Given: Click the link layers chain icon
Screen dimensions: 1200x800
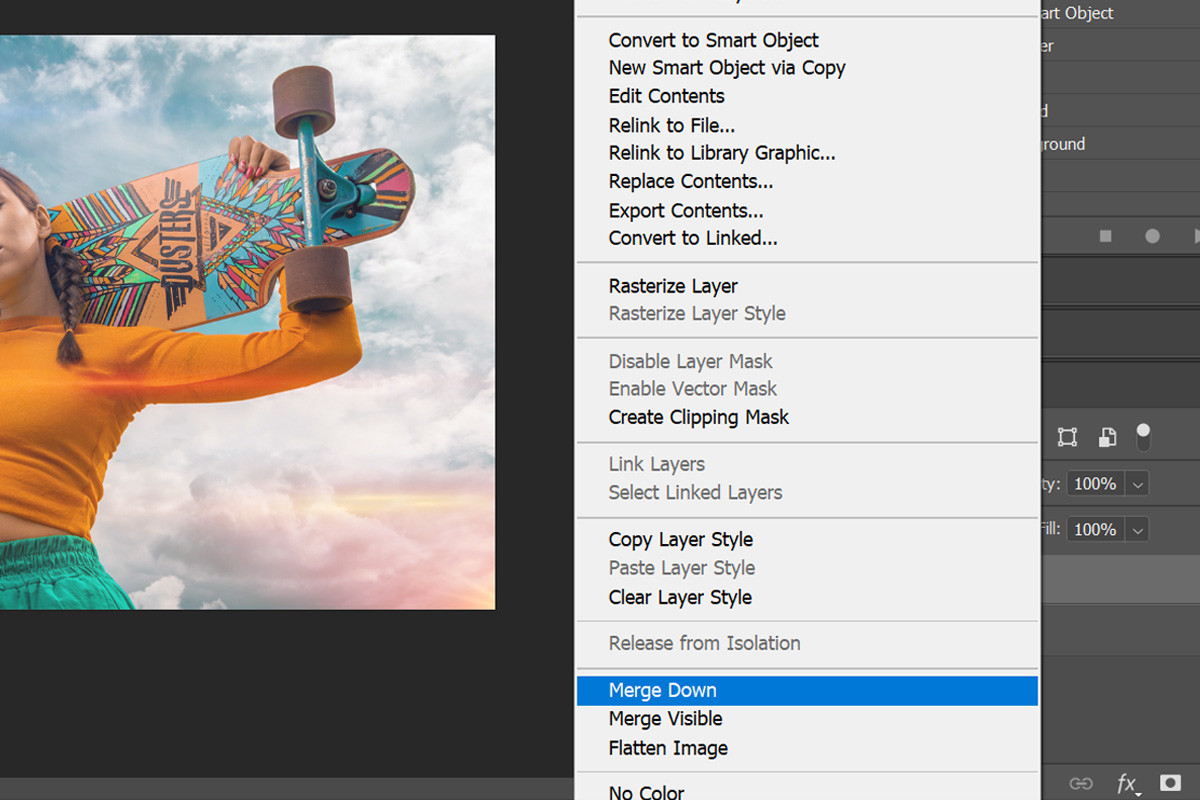Looking at the screenshot, I should [x=1080, y=783].
